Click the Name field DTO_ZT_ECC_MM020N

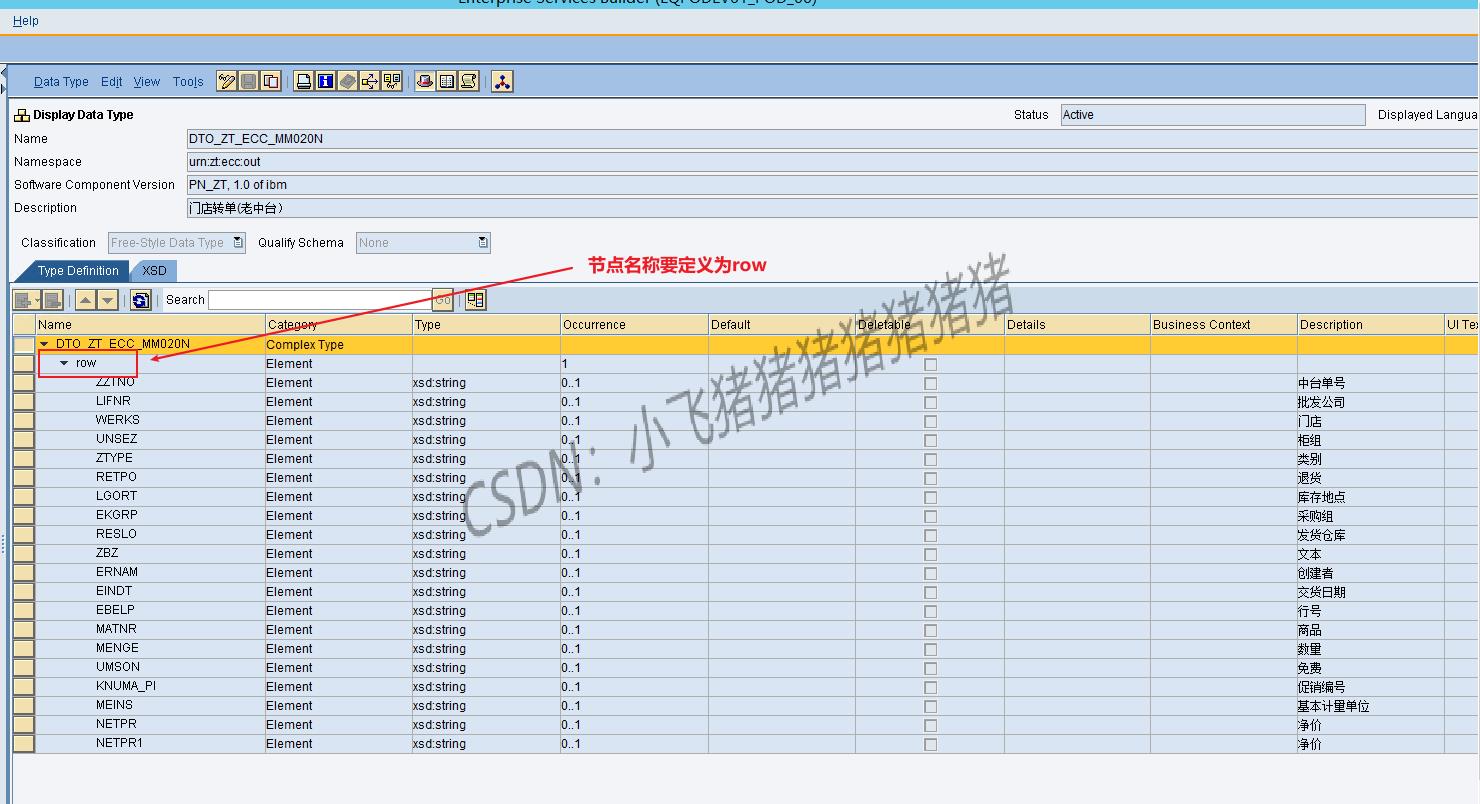(832, 139)
